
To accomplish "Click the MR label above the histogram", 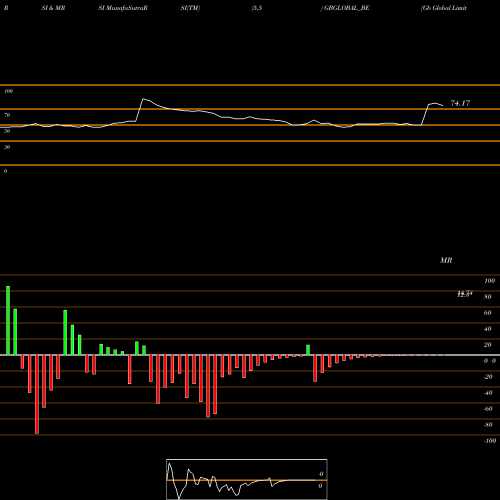I will tap(446, 260).
